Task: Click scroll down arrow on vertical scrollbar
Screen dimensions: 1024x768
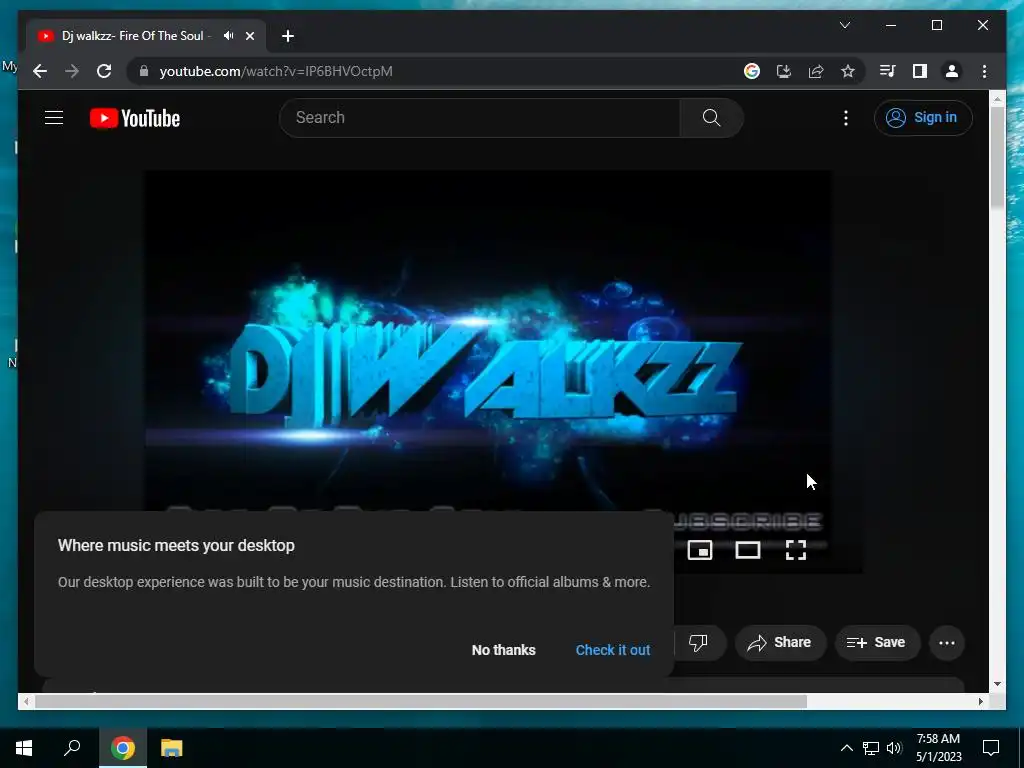Action: coord(997,684)
